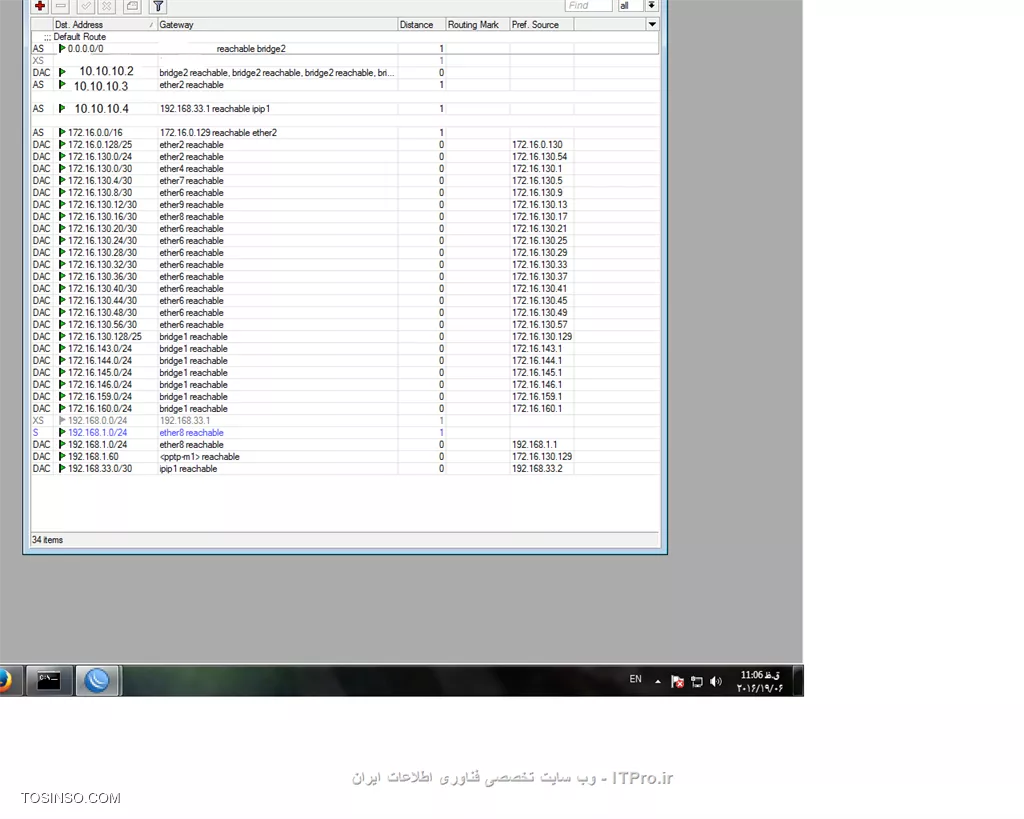The width and height of the screenshot is (1024, 819).
Task: Sort by the Routing Mark column header
Action: [477, 24]
